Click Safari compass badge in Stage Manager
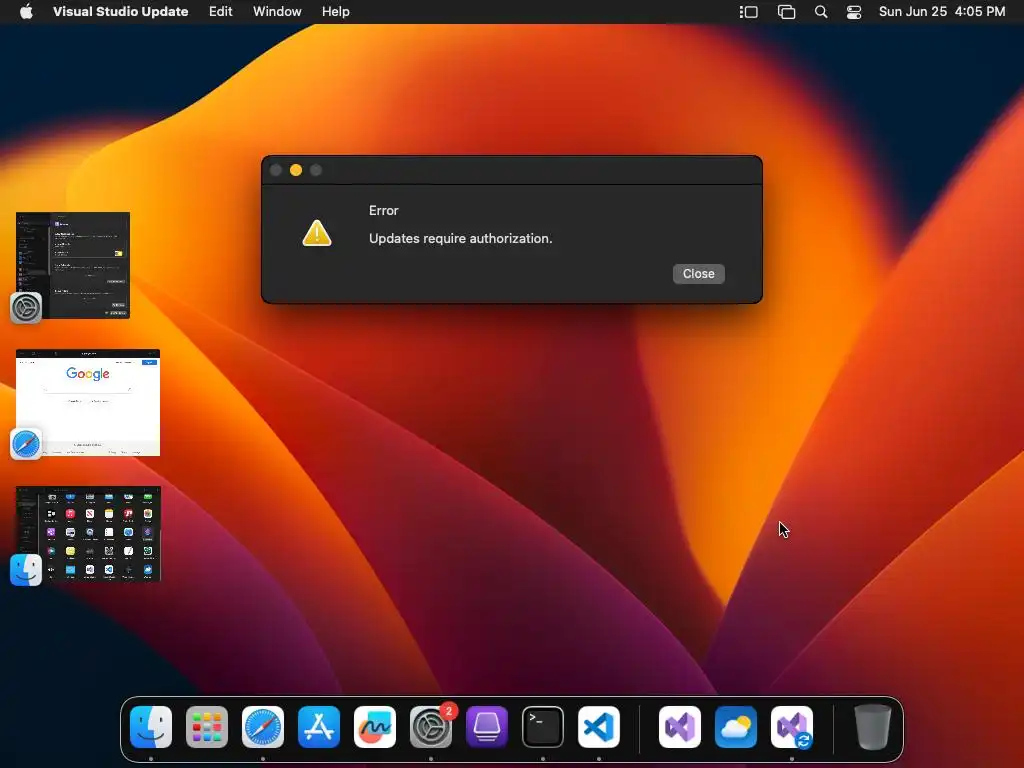Image resolution: width=1024 pixels, height=768 pixels. point(26,444)
